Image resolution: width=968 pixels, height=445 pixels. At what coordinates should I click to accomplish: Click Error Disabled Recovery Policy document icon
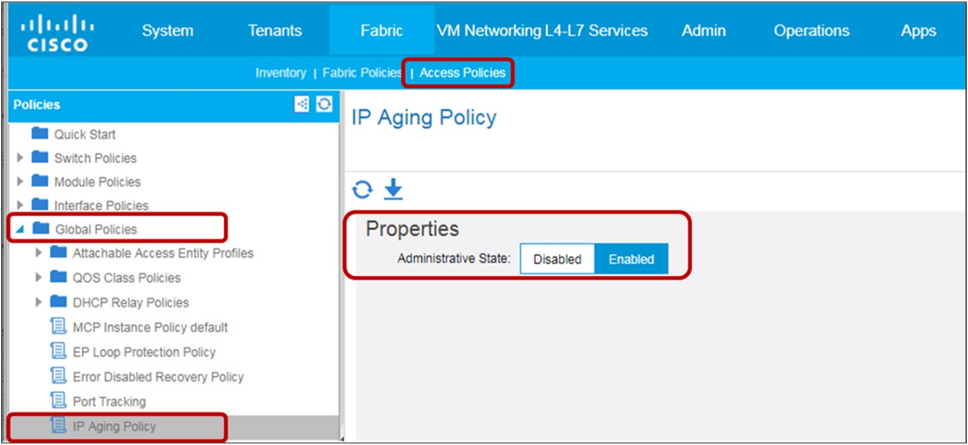pyautogui.click(x=58, y=376)
